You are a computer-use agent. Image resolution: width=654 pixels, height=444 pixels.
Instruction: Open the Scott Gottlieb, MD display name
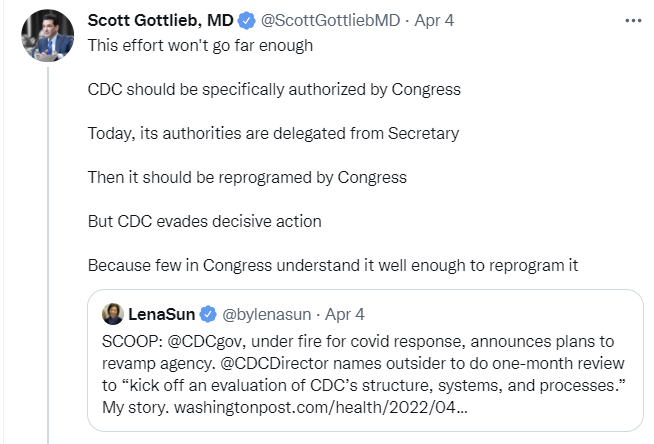tap(162, 21)
